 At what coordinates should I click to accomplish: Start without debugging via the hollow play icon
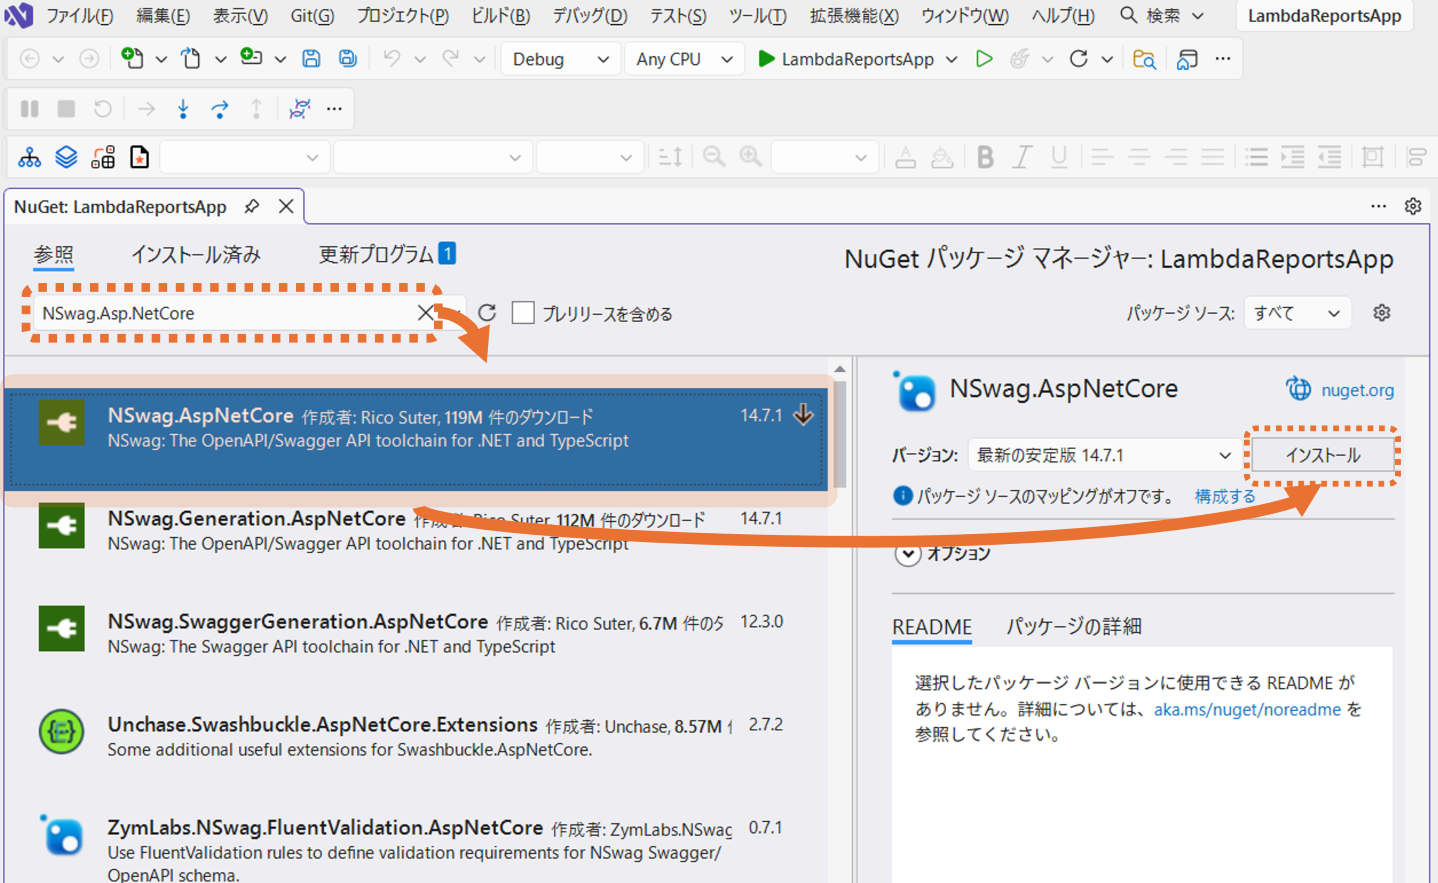click(984, 59)
